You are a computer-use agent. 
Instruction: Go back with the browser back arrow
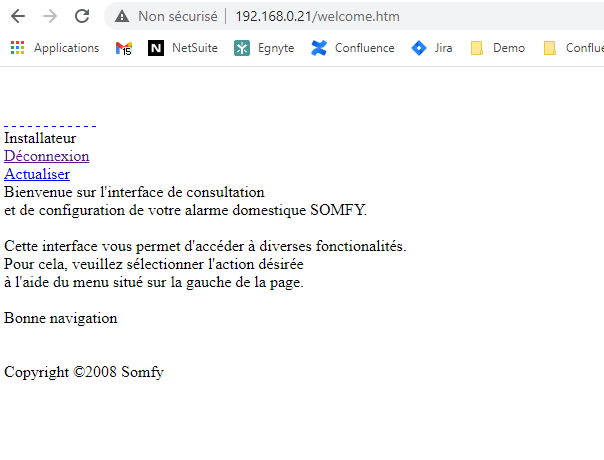coord(18,16)
